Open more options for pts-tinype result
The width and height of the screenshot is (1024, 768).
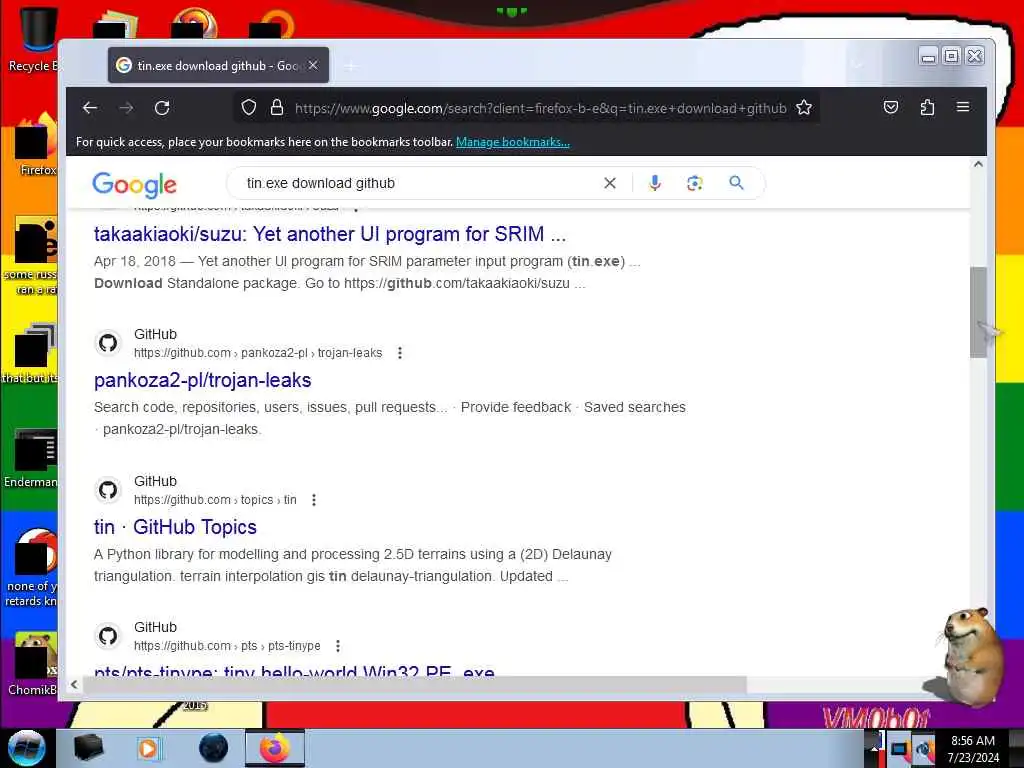click(338, 646)
